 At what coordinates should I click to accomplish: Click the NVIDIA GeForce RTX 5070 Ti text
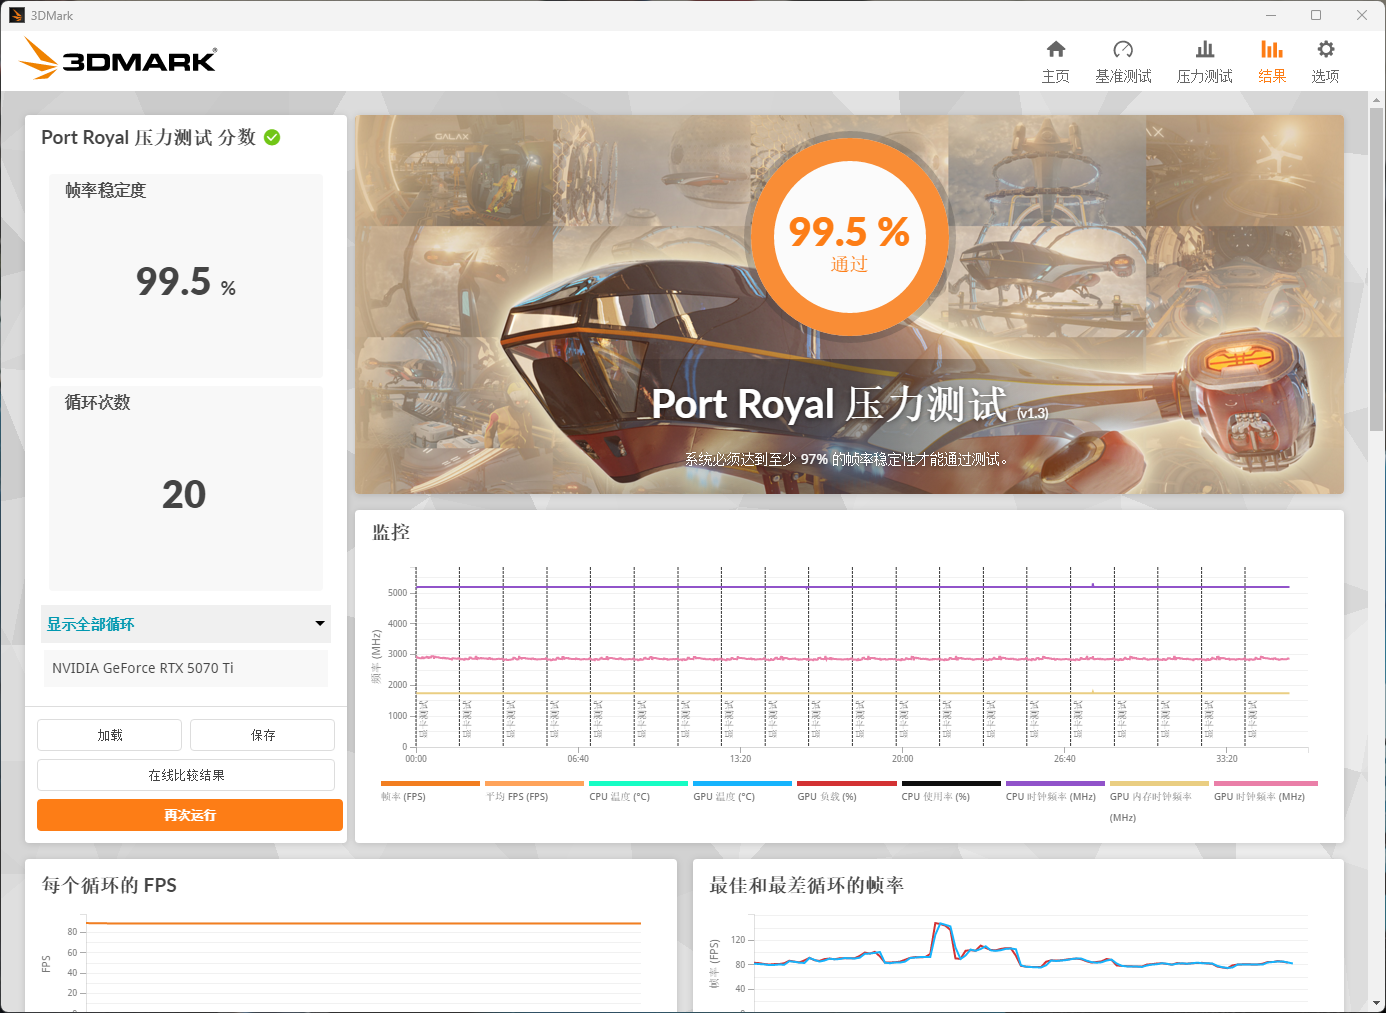(x=143, y=668)
